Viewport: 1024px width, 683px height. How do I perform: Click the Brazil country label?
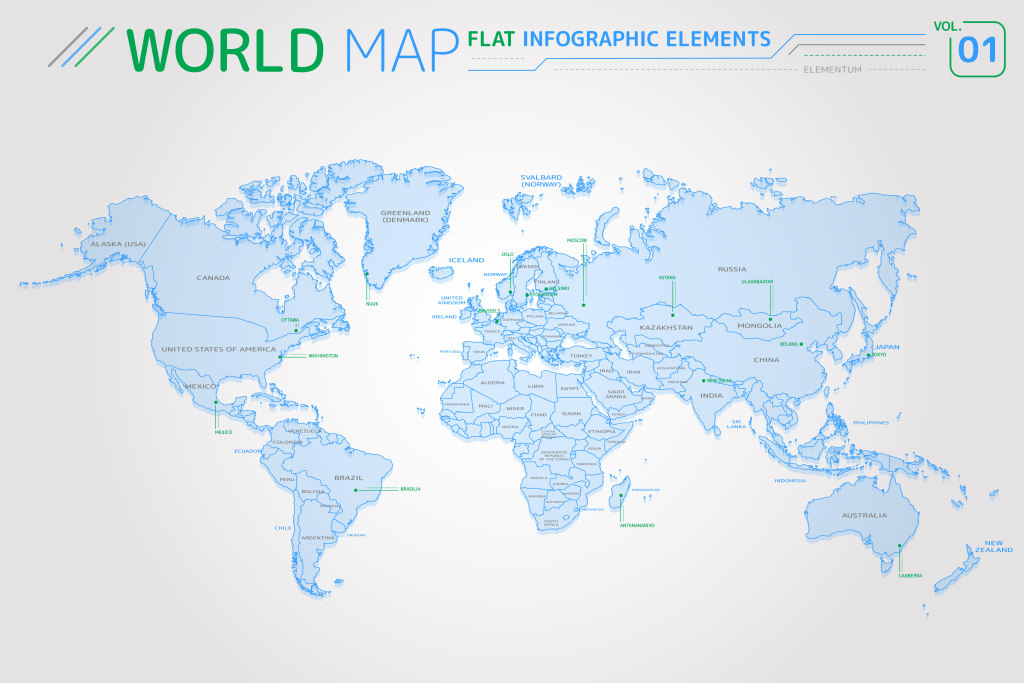coord(348,478)
